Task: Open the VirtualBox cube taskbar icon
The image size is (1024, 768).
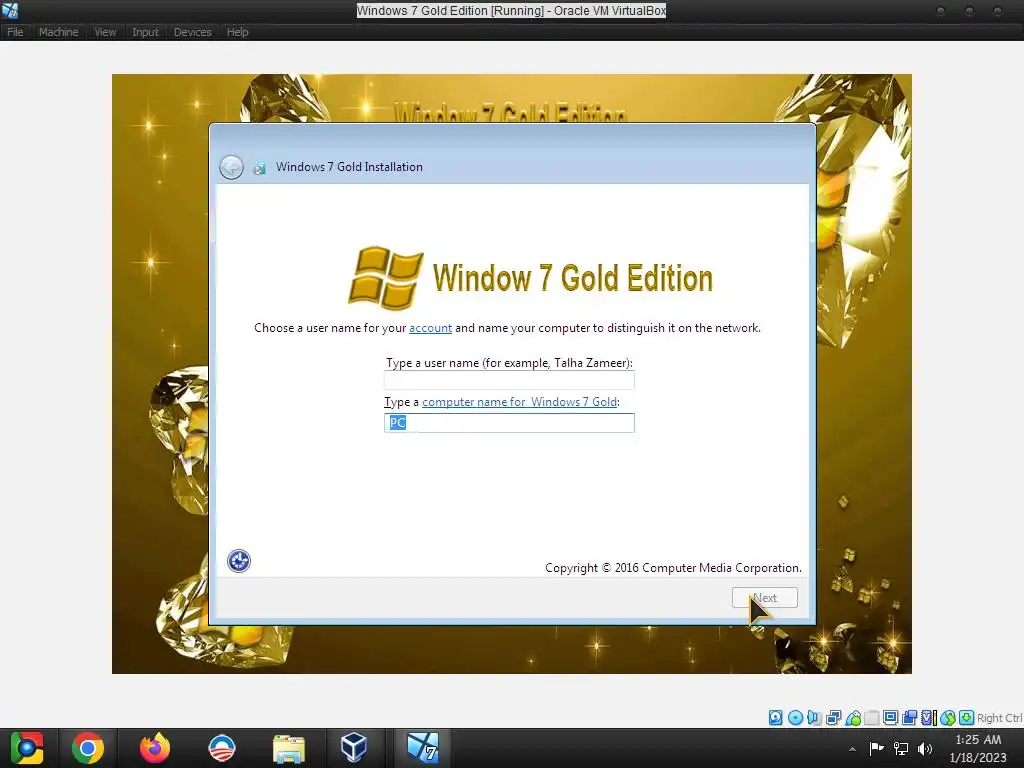Action: tap(354, 748)
